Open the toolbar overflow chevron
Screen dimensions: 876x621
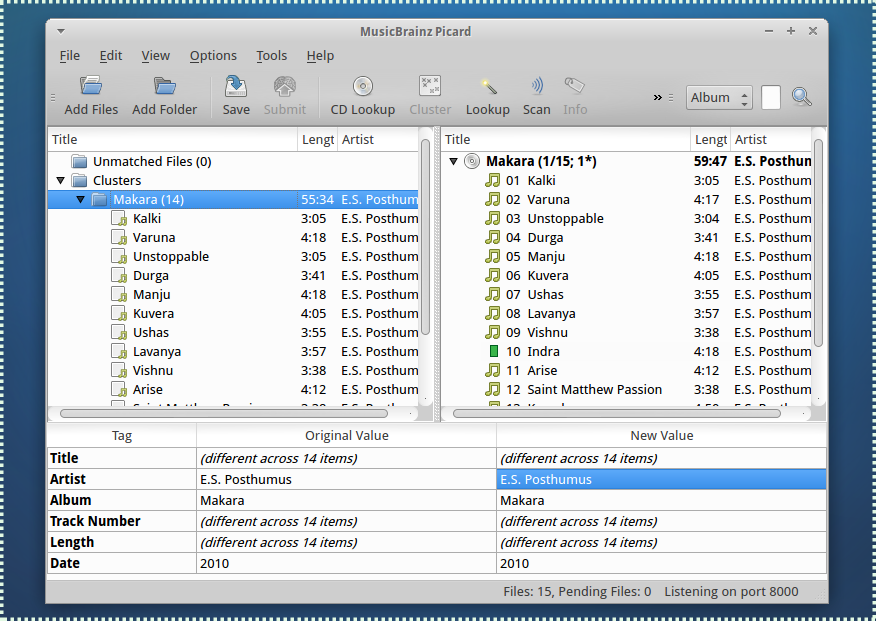click(x=658, y=97)
